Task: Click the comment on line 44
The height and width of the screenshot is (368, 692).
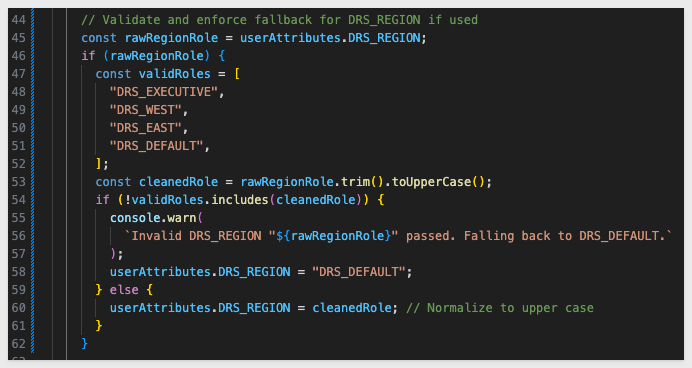Action: 279,20
